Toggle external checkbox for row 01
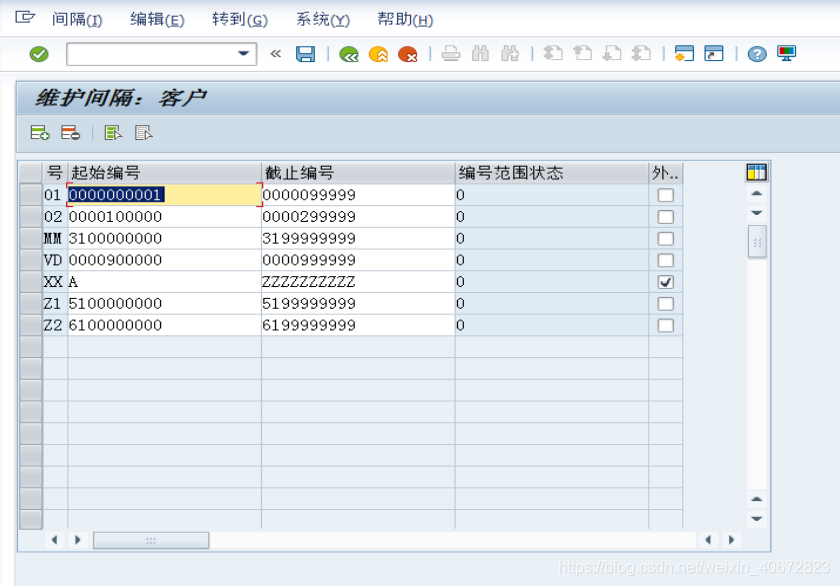The width and height of the screenshot is (840, 586). (665, 195)
